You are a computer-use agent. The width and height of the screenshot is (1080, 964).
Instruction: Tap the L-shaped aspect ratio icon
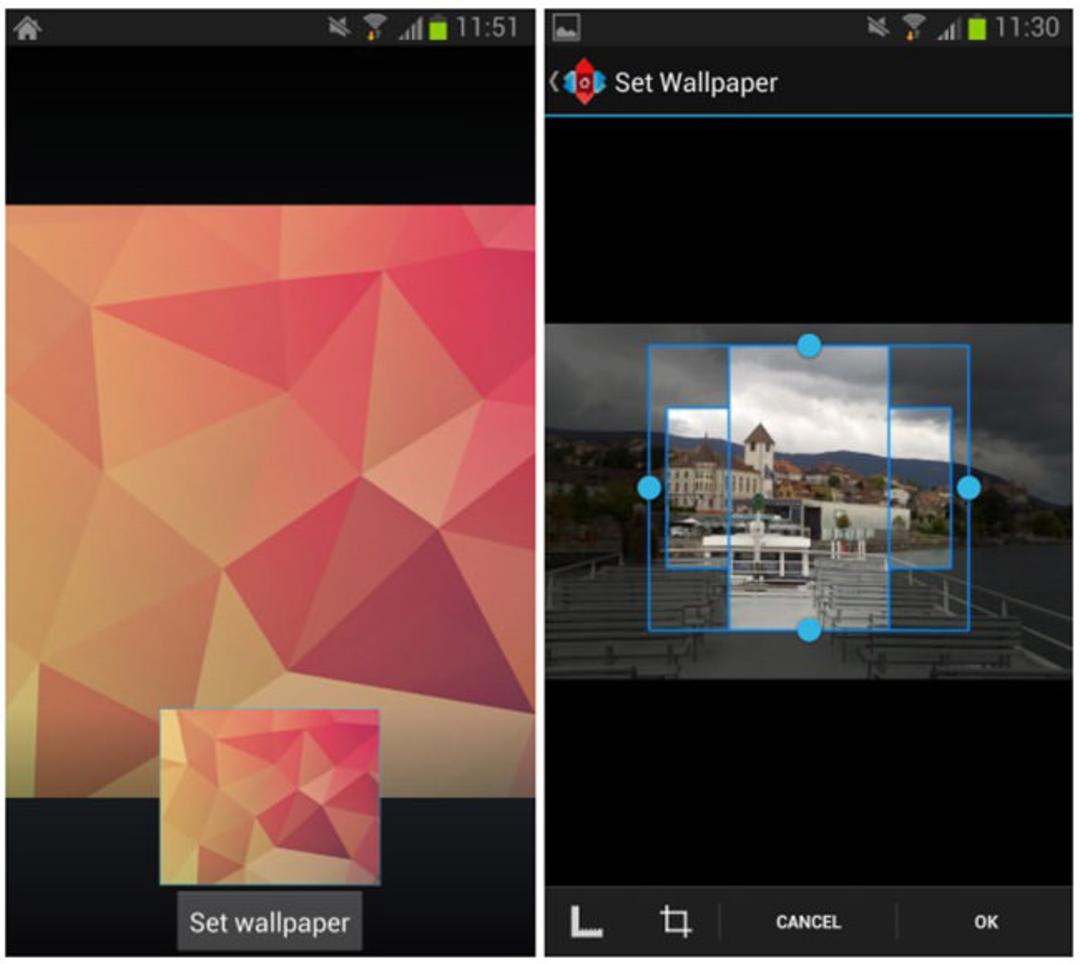click(586, 921)
